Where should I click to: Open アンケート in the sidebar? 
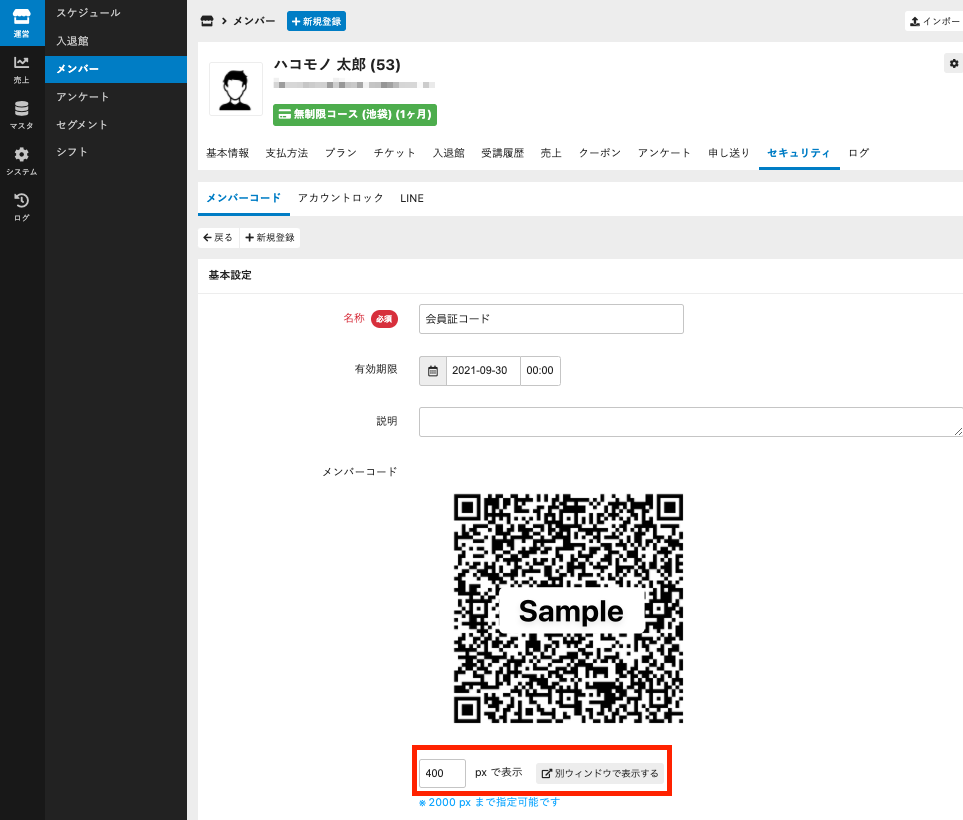point(83,97)
